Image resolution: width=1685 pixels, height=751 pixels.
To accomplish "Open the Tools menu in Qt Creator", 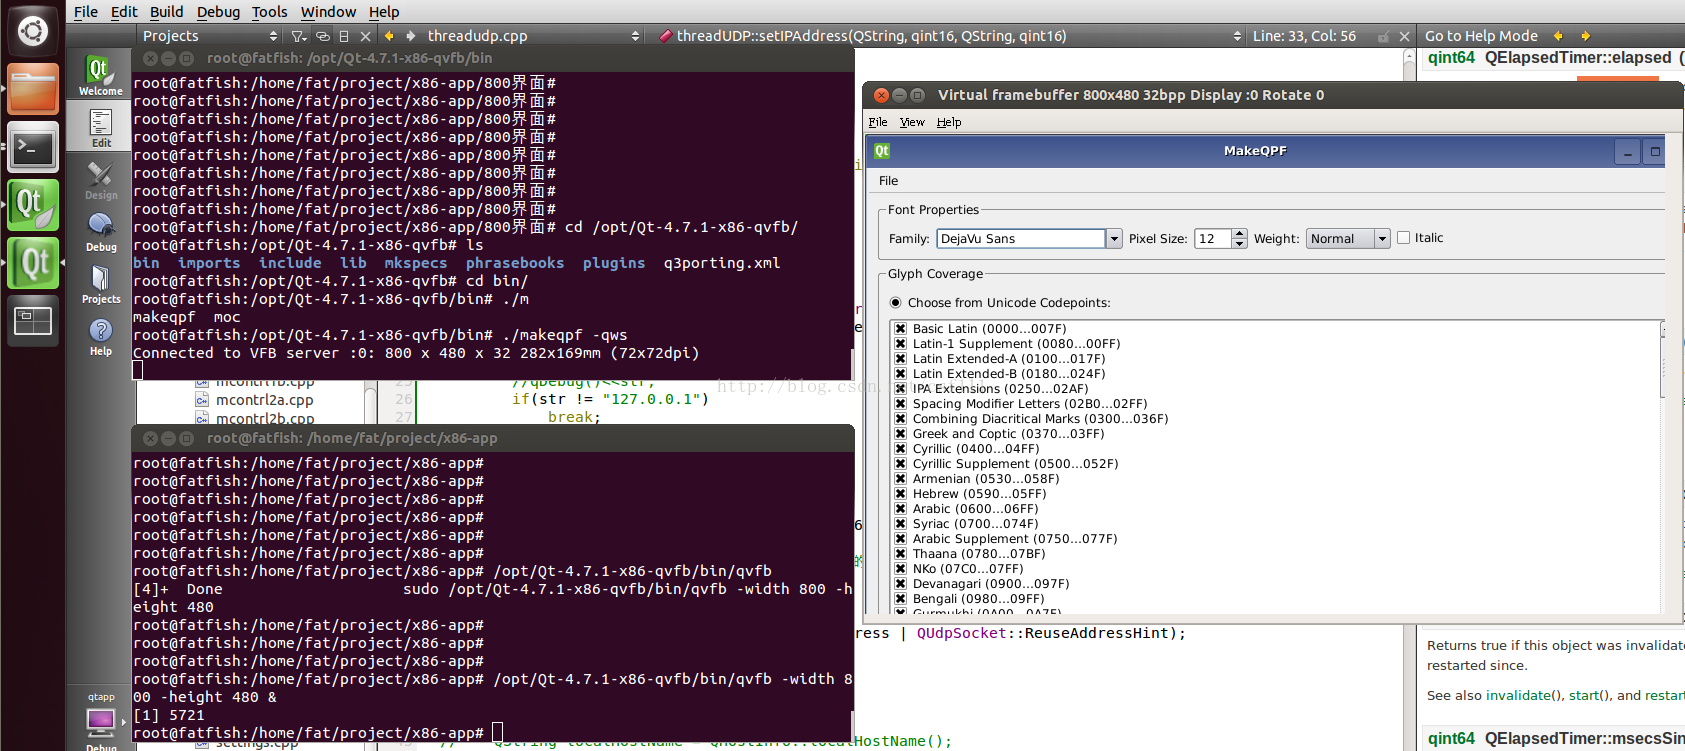I will 269,12.
